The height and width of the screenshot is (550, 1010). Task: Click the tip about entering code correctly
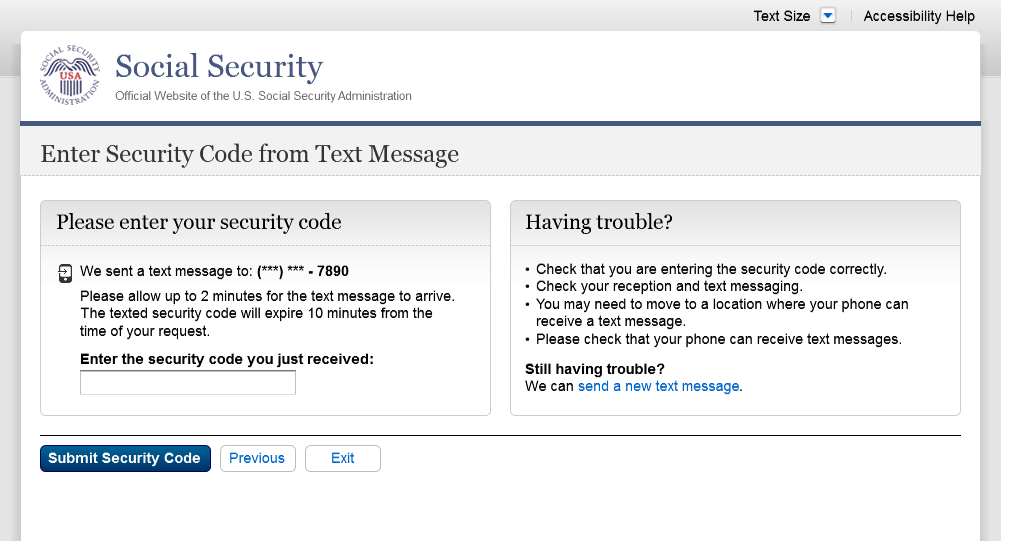711,269
